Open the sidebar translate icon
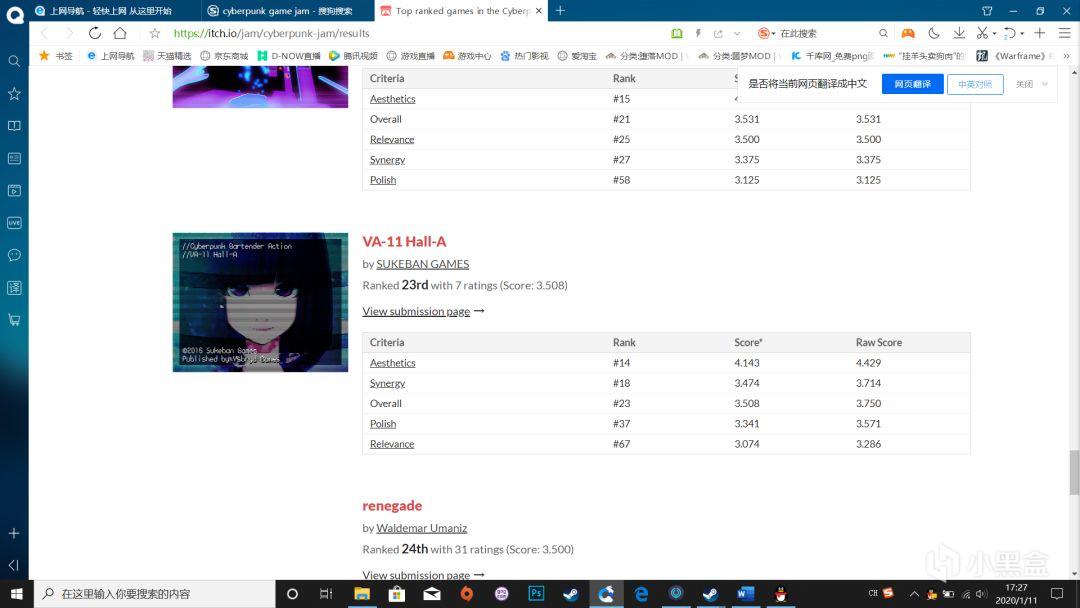1080x608 pixels. pos(14,288)
